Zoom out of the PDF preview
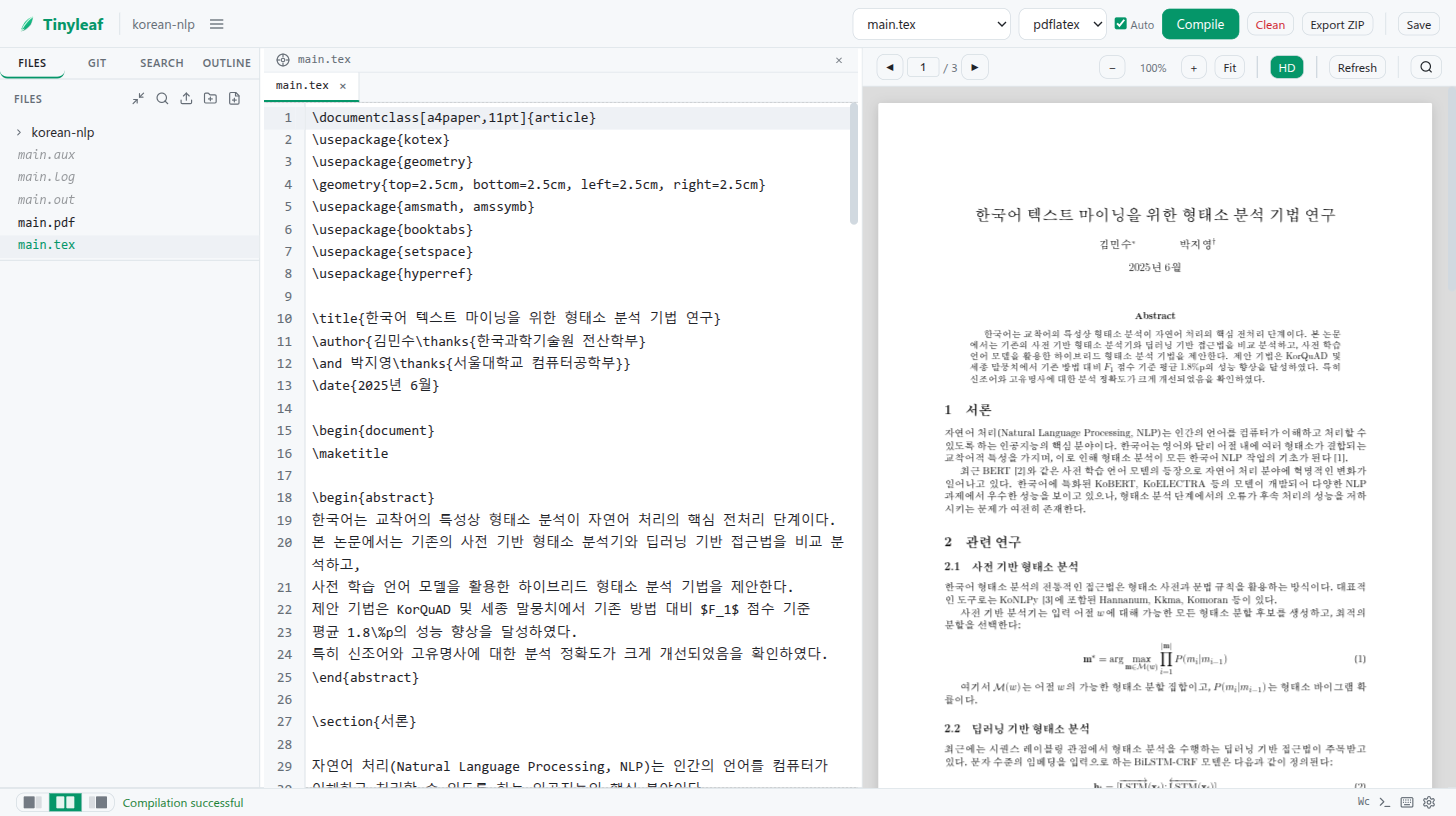Image resolution: width=1456 pixels, height=816 pixels. pyautogui.click(x=1112, y=68)
